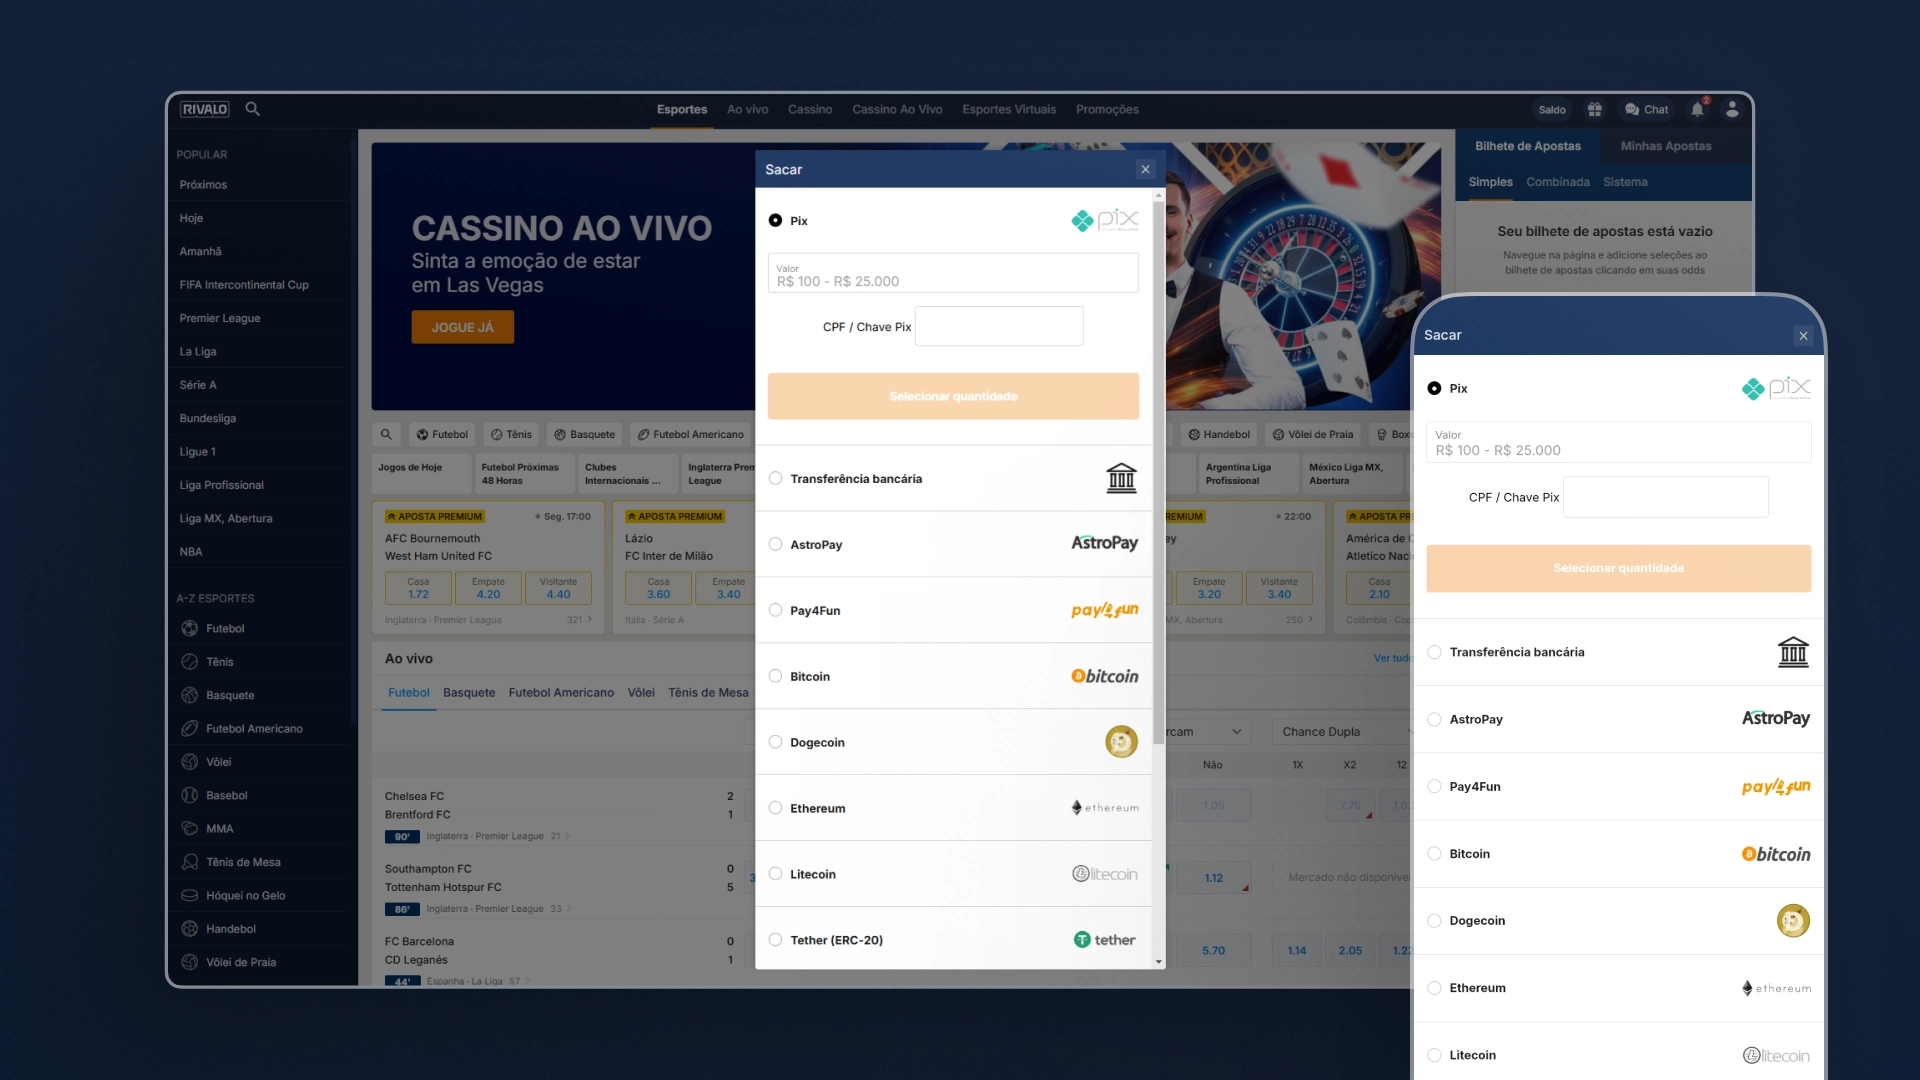Select Dogecoin as withdrawal method
Screen dimensions: 1920x1080
click(x=774, y=741)
